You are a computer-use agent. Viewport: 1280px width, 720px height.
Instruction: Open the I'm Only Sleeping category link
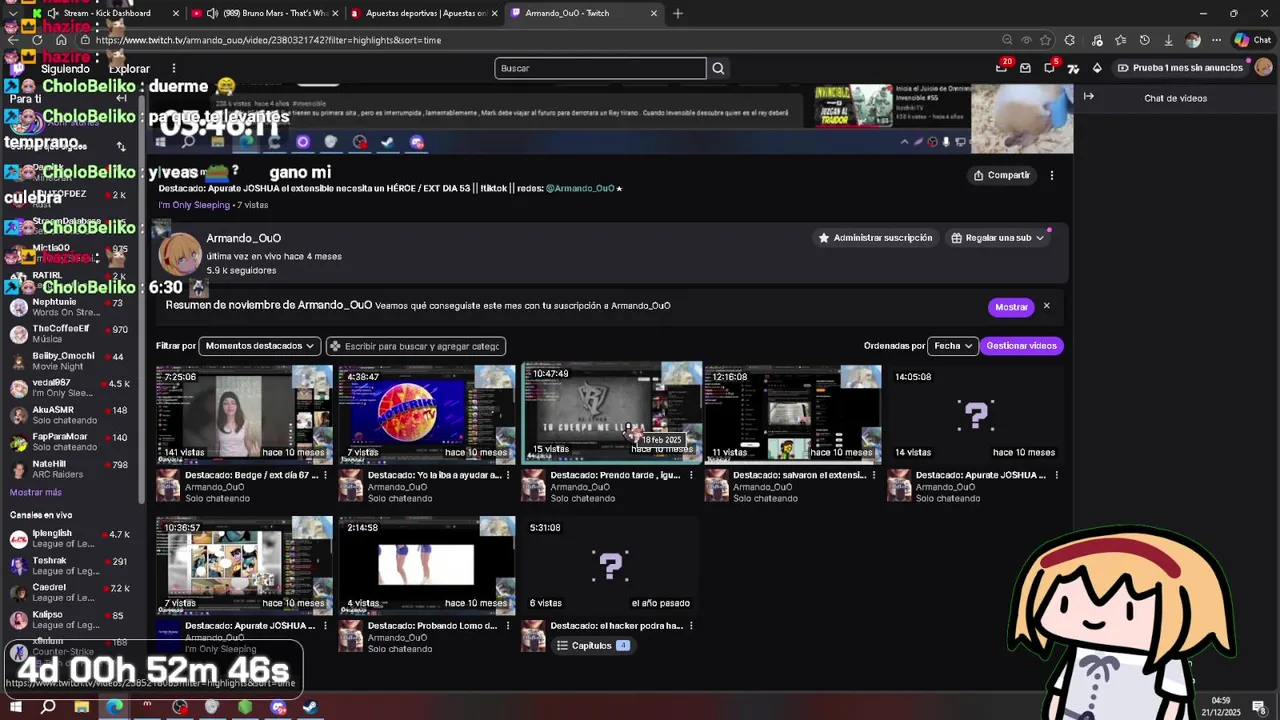tap(194, 205)
